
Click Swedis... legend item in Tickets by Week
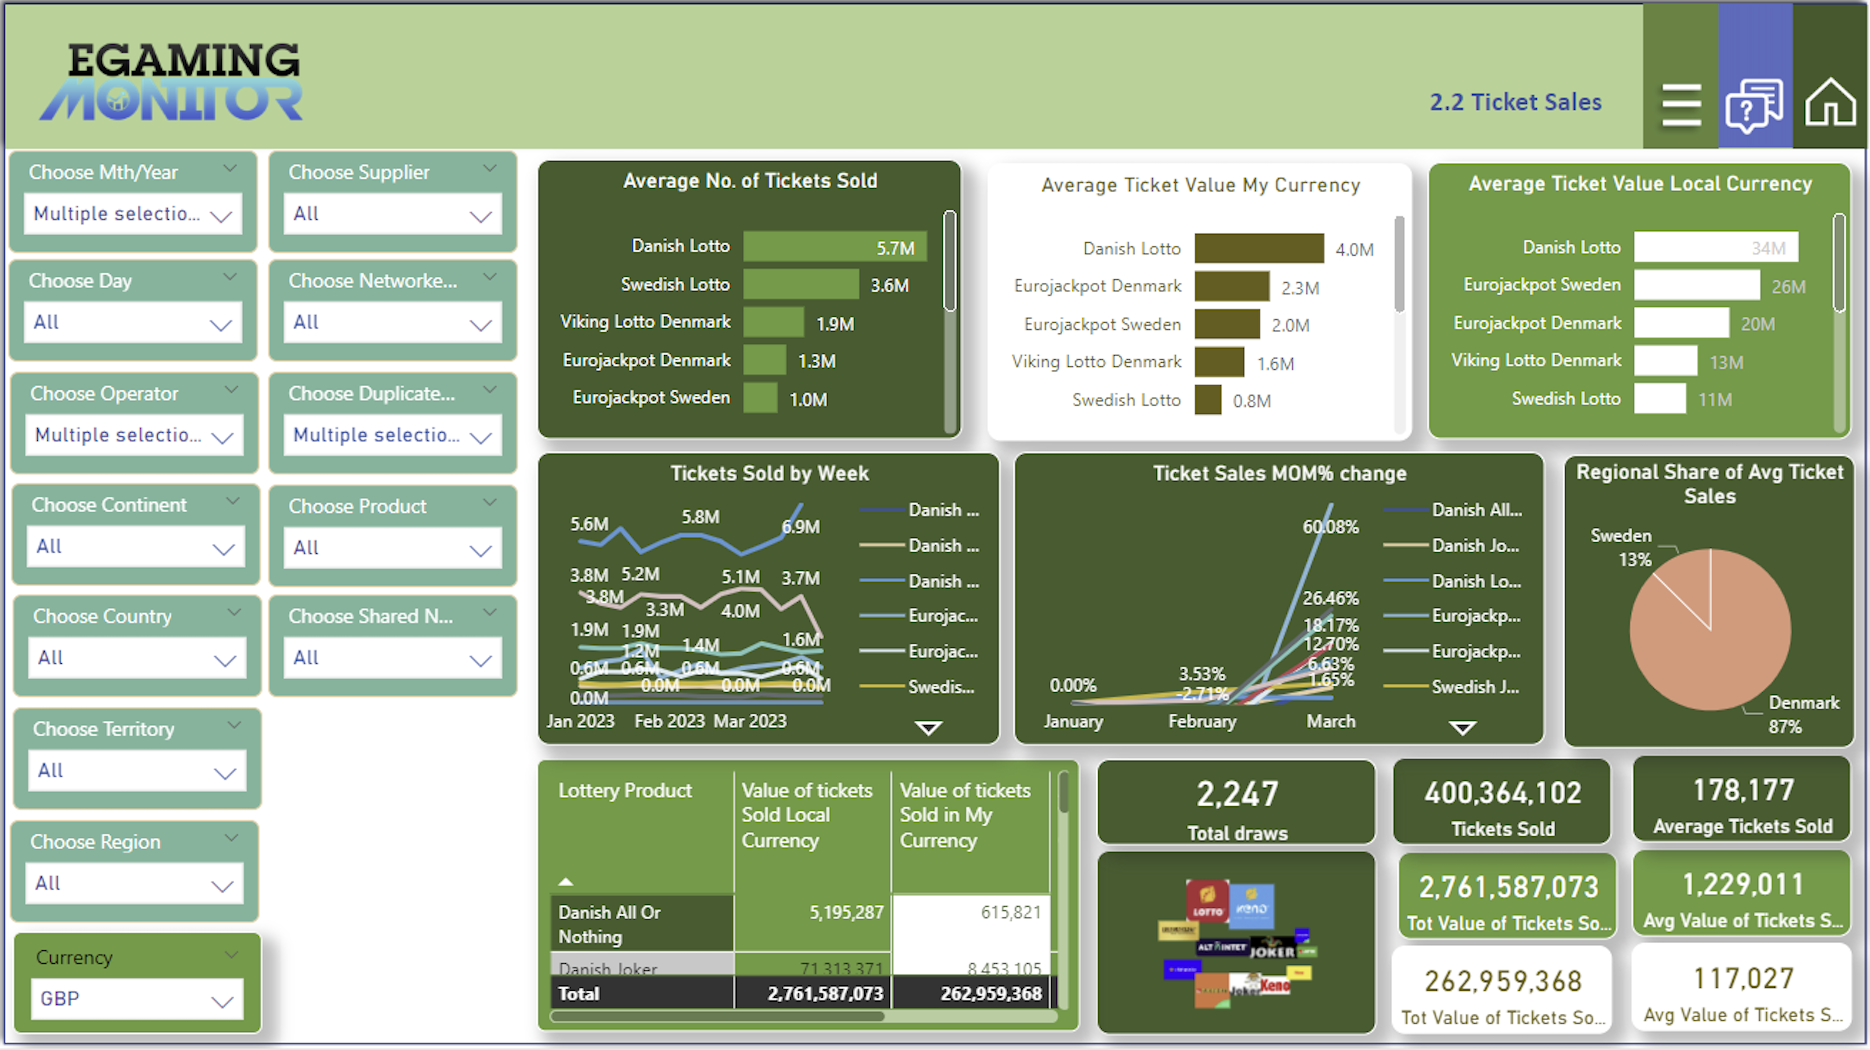(917, 687)
